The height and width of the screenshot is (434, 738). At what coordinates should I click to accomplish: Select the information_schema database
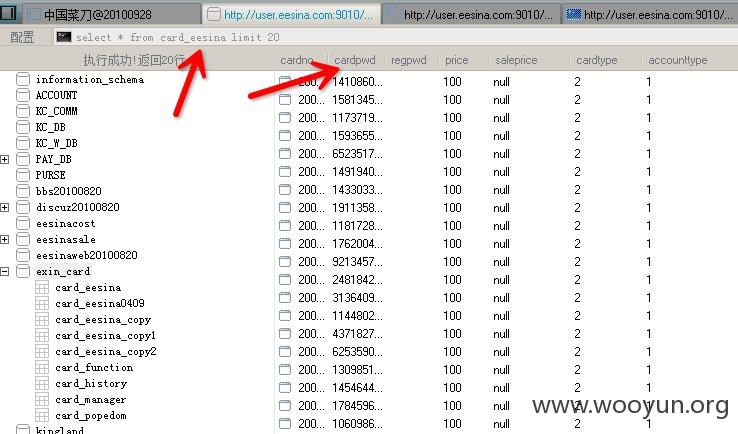90,79
